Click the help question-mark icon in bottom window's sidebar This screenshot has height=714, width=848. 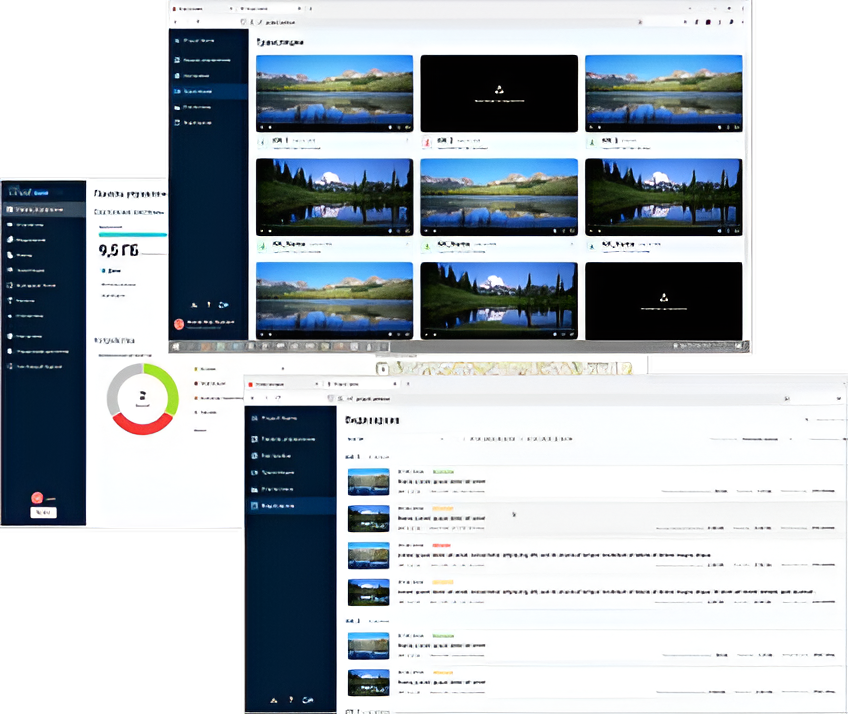pyautogui.click(x=291, y=700)
